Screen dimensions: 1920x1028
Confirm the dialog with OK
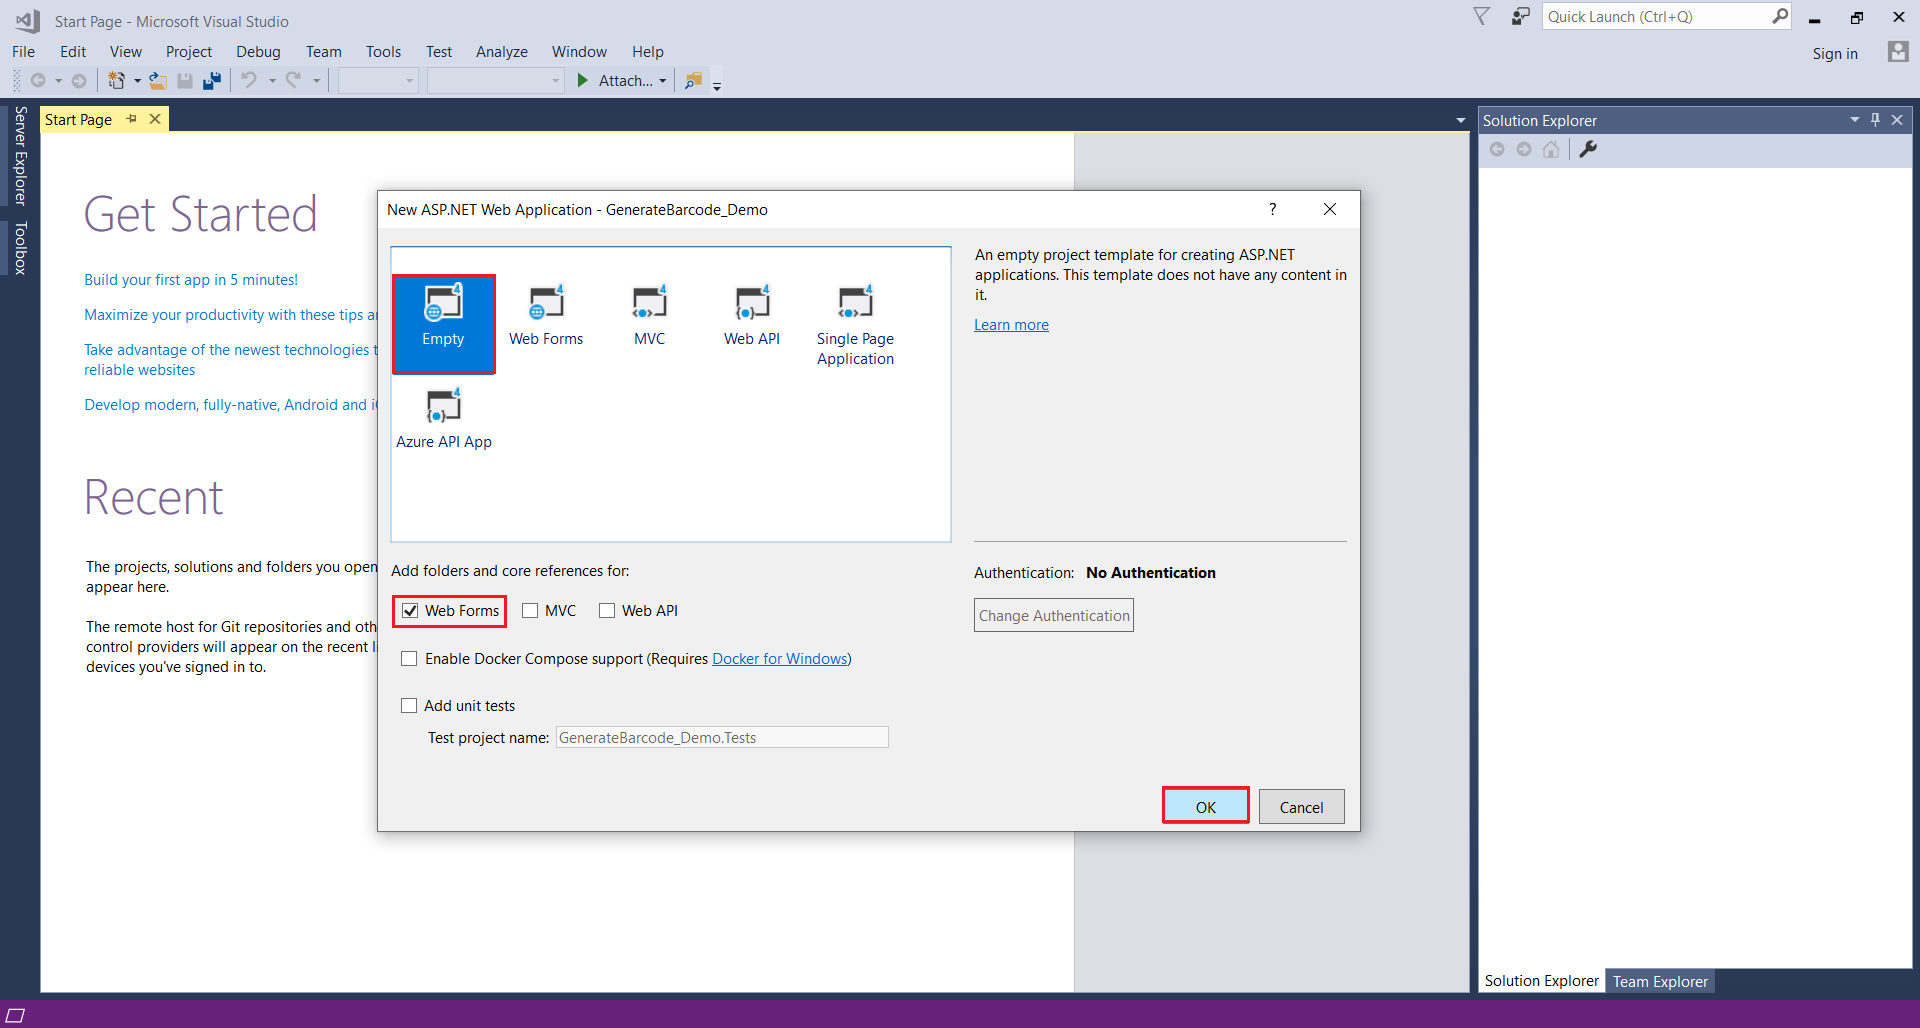point(1206,807)
